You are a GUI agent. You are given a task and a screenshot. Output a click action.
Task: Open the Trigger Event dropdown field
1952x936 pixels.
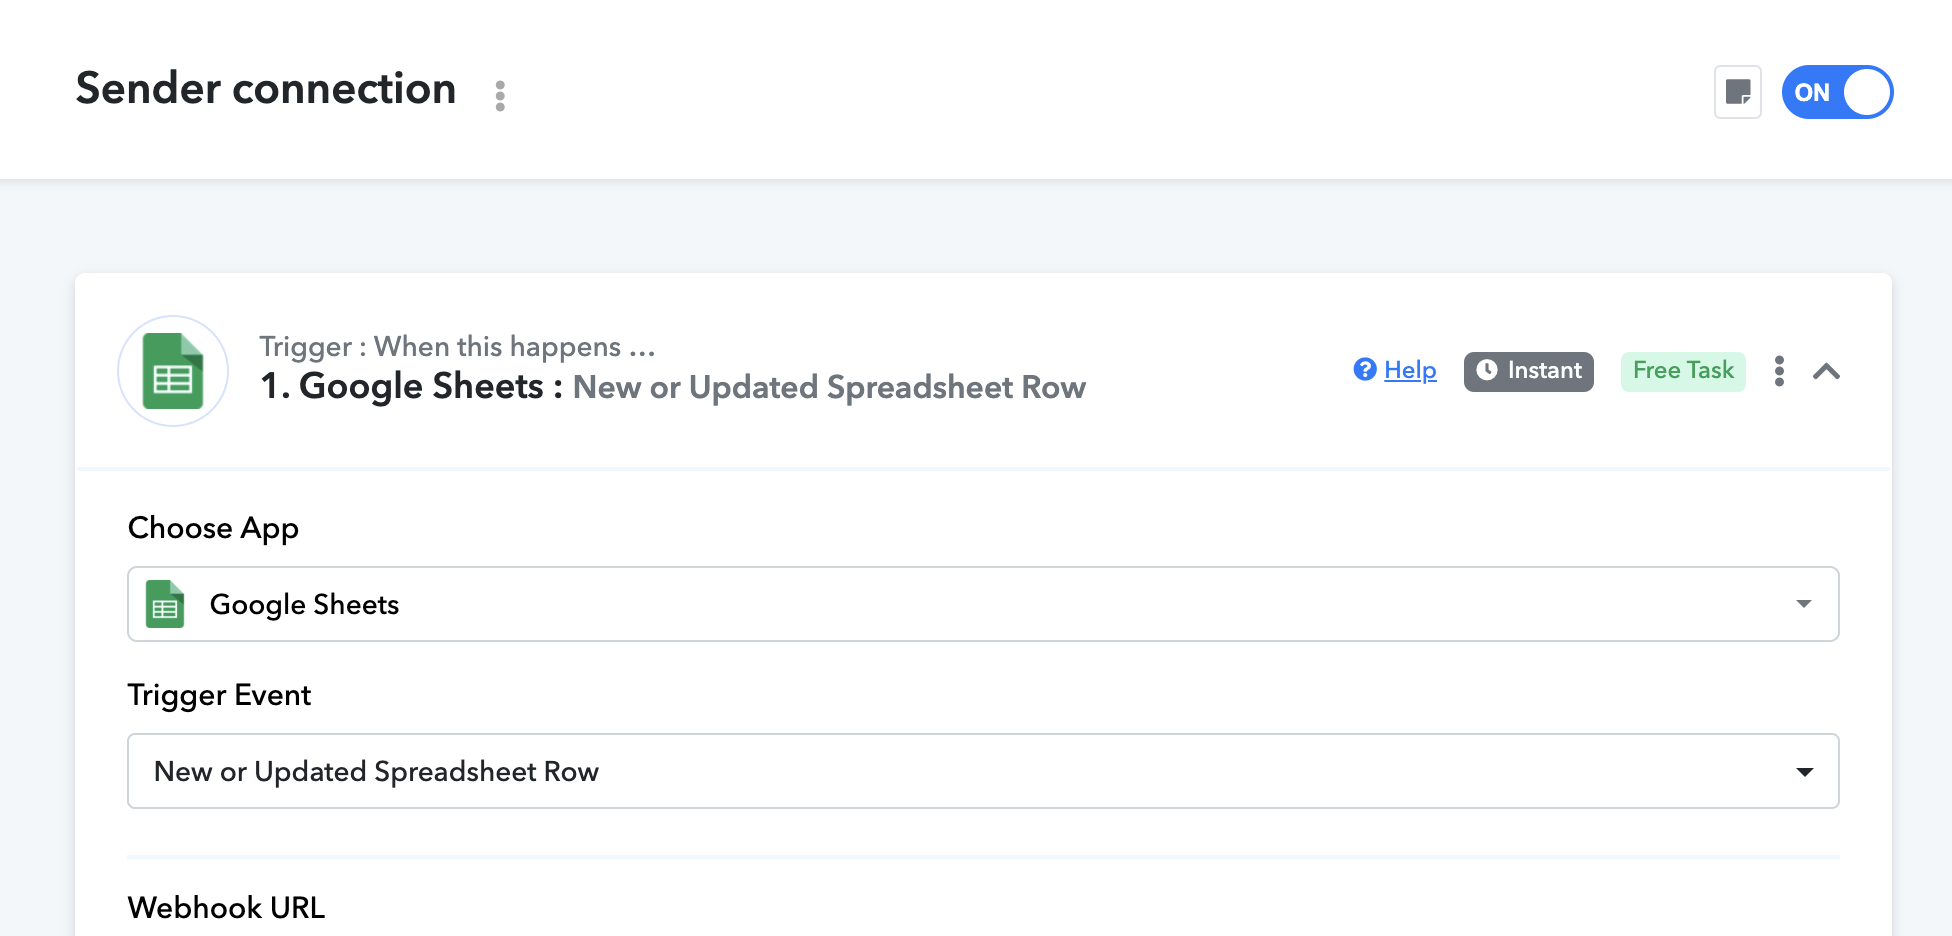coord(982,771)
